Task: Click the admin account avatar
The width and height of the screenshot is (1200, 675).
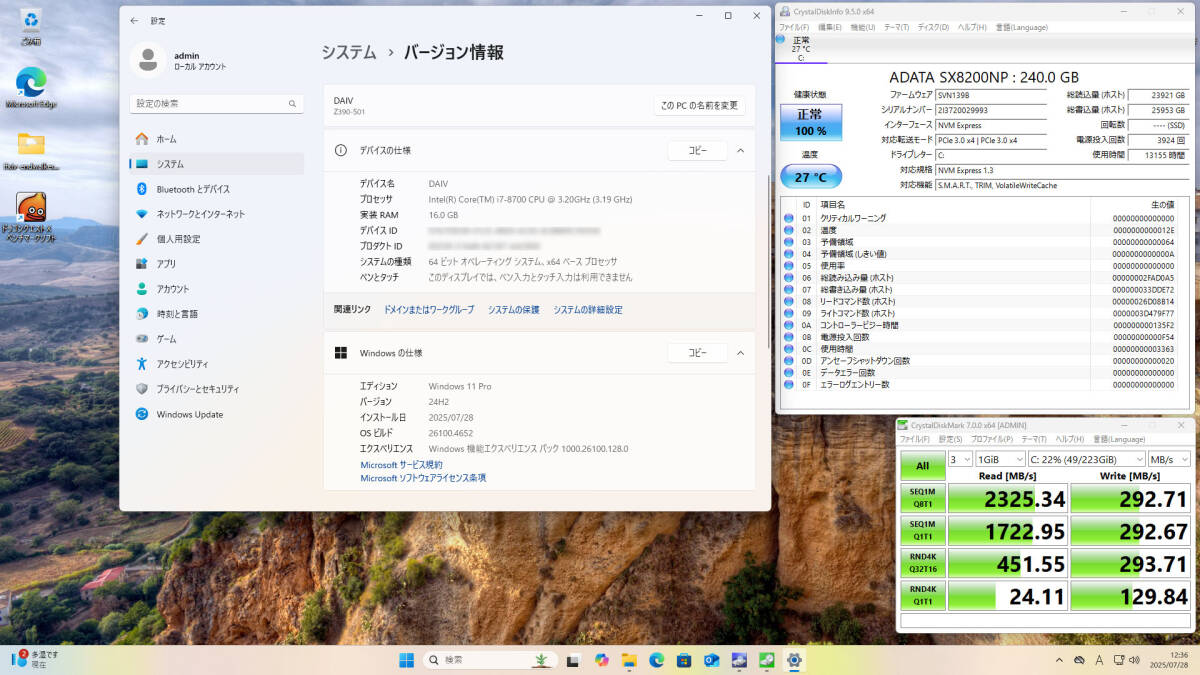Action: [x=147, y=60]
